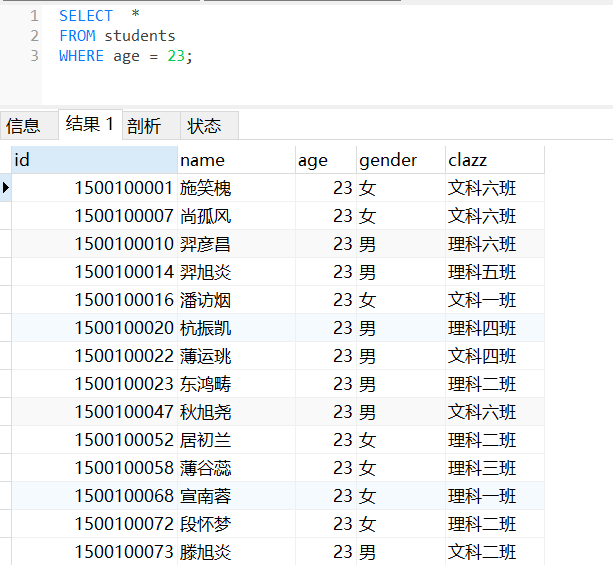Select cell id 1500100068
This screenshot has height=565, width=613.
click(95, 496)
